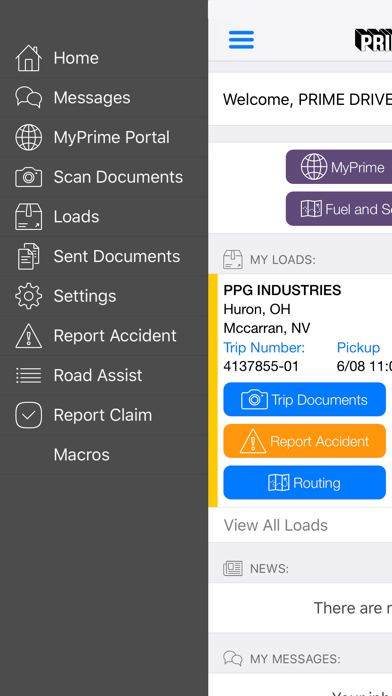Image resolution: width=392 pixels, height=696 pixels.
Task: Click the MyPrime Portal globe icon
Action: tap(28, 137)
